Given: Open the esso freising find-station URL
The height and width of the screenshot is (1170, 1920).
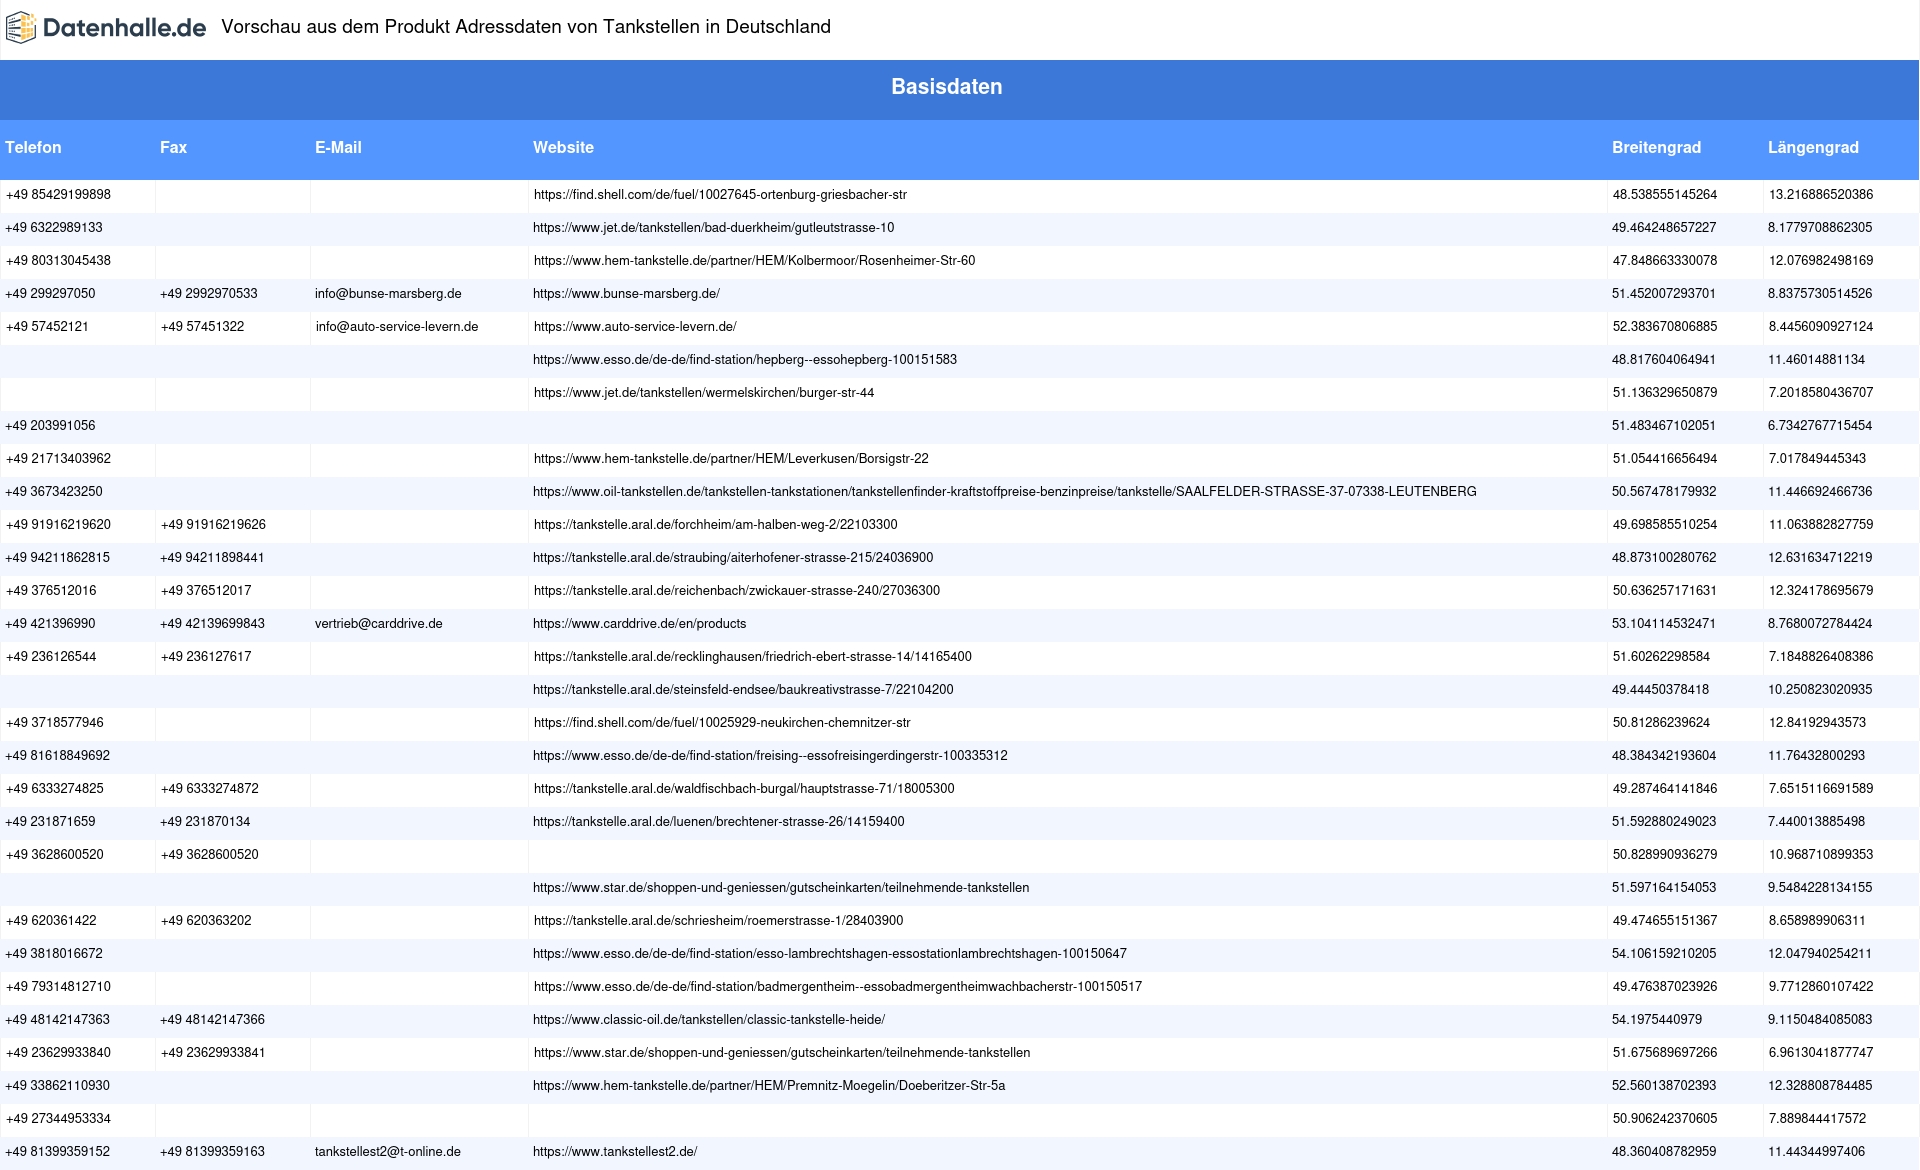Looking at the screenshot, I should click(770, 756).
